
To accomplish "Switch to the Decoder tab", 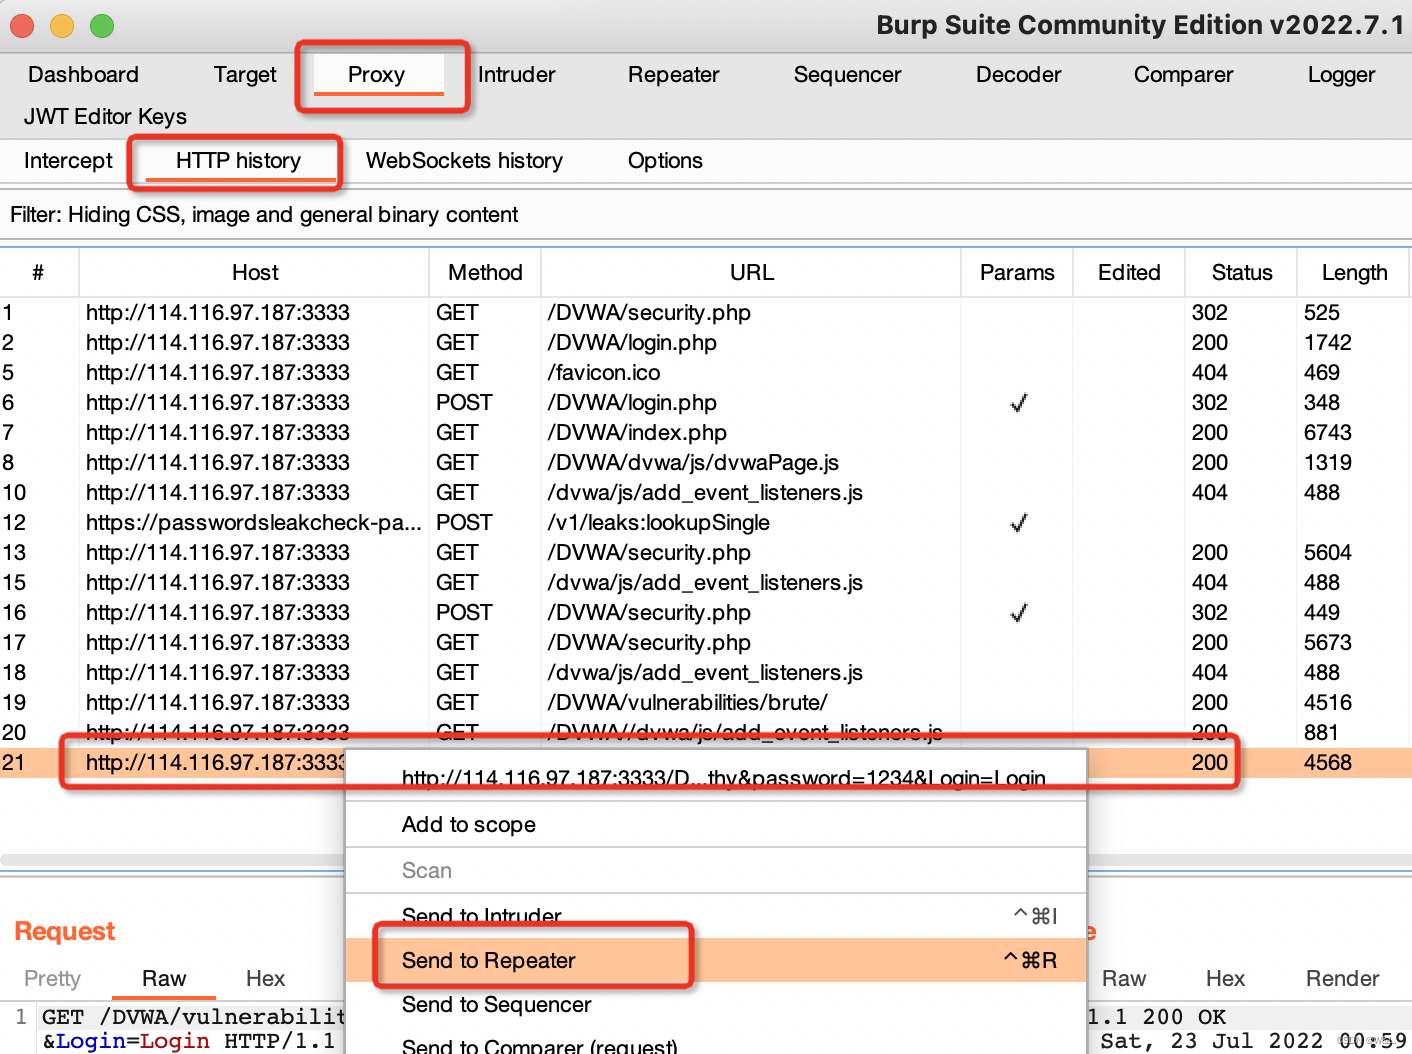I will (1018, 75).
